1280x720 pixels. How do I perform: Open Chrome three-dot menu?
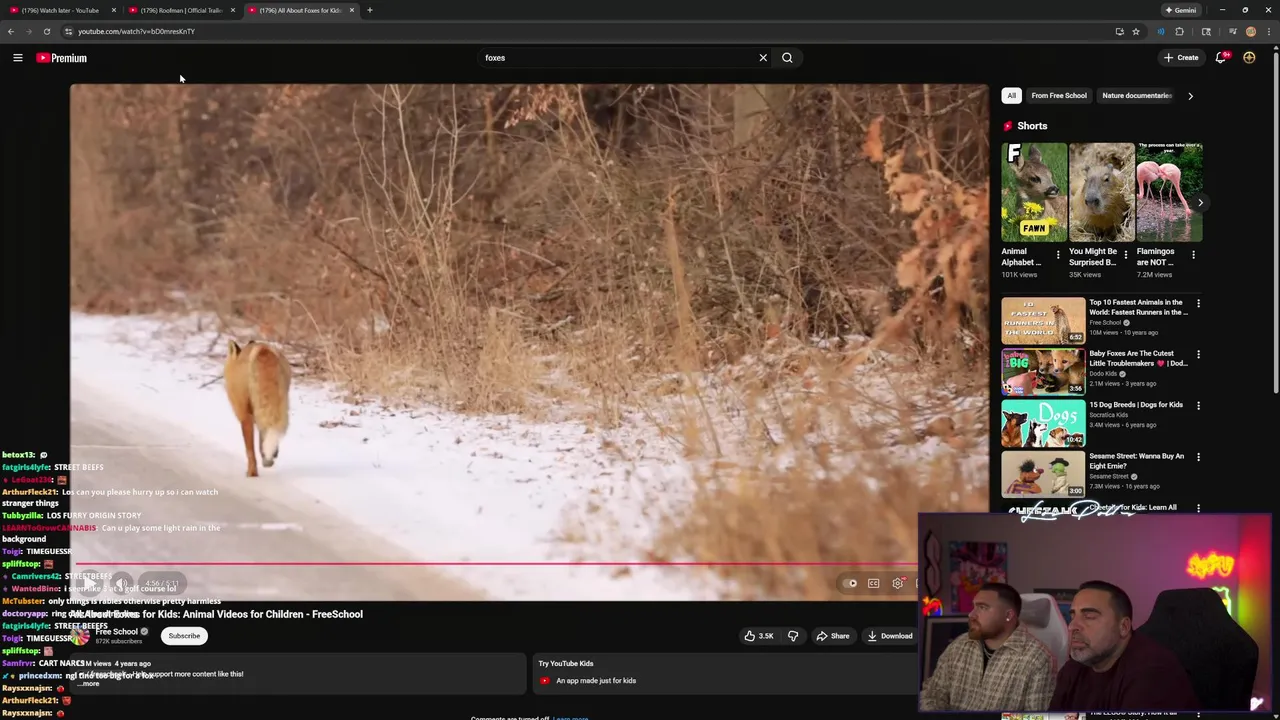click(1269, 31)
